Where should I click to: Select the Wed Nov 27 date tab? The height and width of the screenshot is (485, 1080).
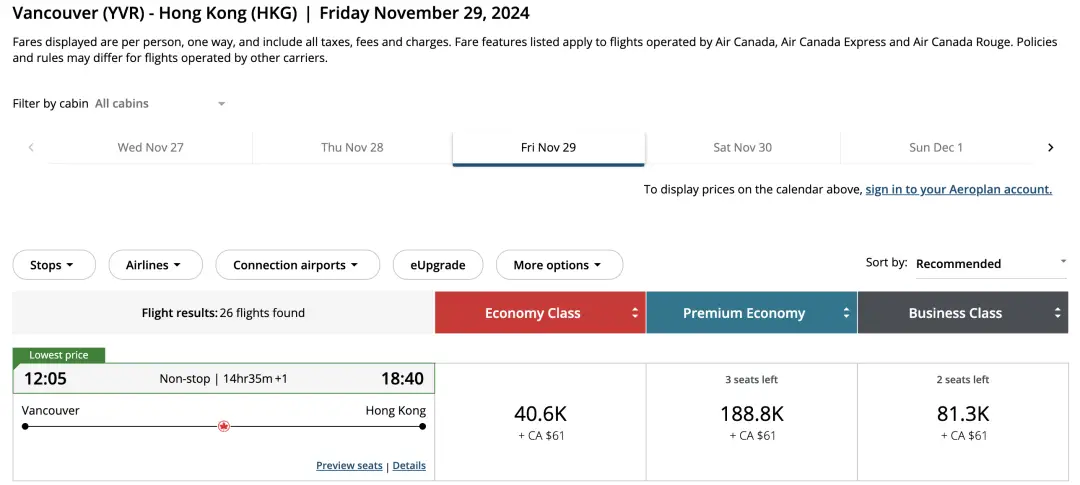(150, 148)
